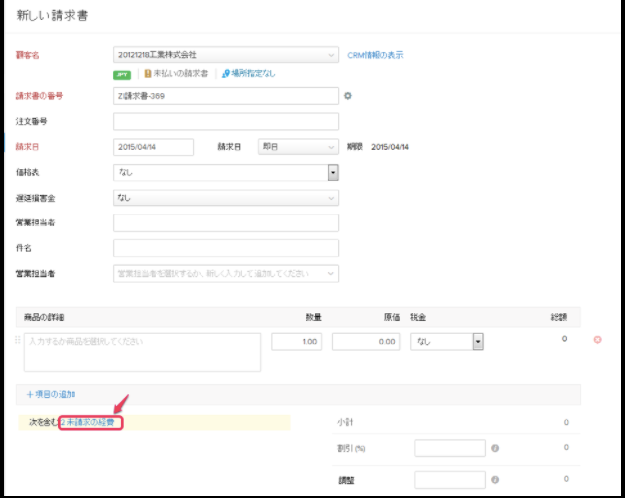Expand the 顧客名 customer dropdown
Viewport: 625px width, 498px height.
pos(226,55)
